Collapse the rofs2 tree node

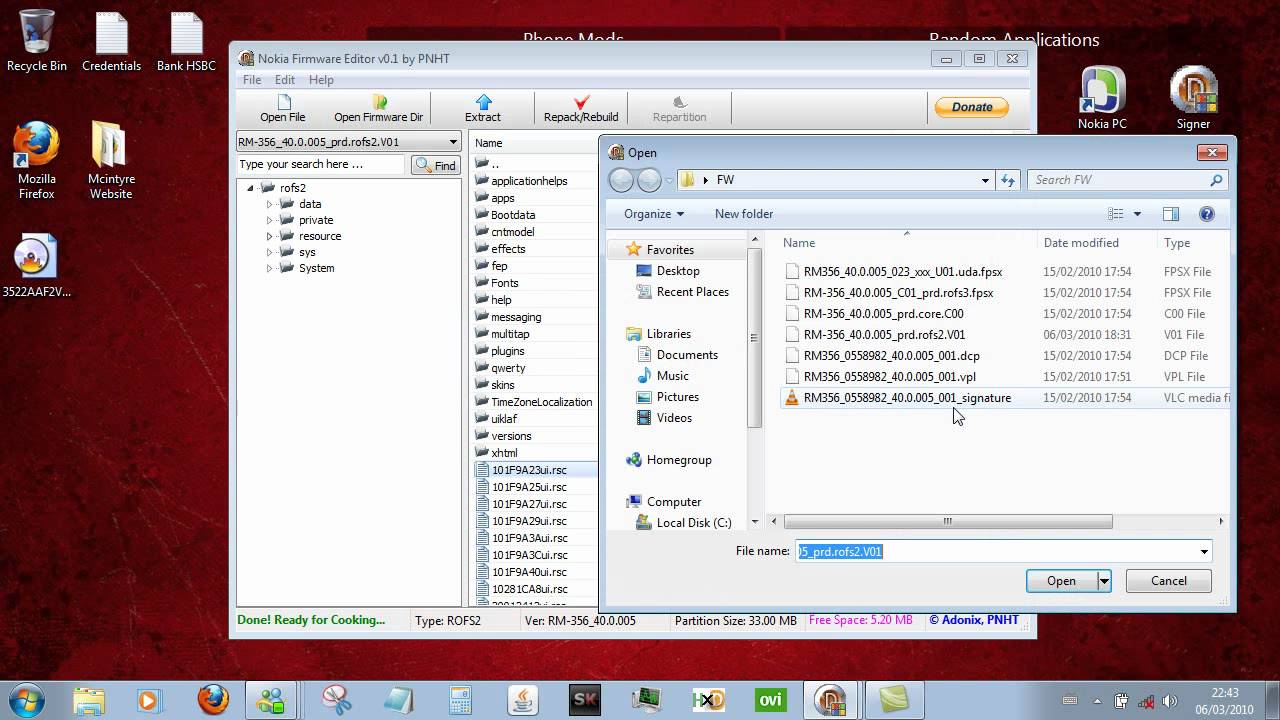[x=251, y=188]
